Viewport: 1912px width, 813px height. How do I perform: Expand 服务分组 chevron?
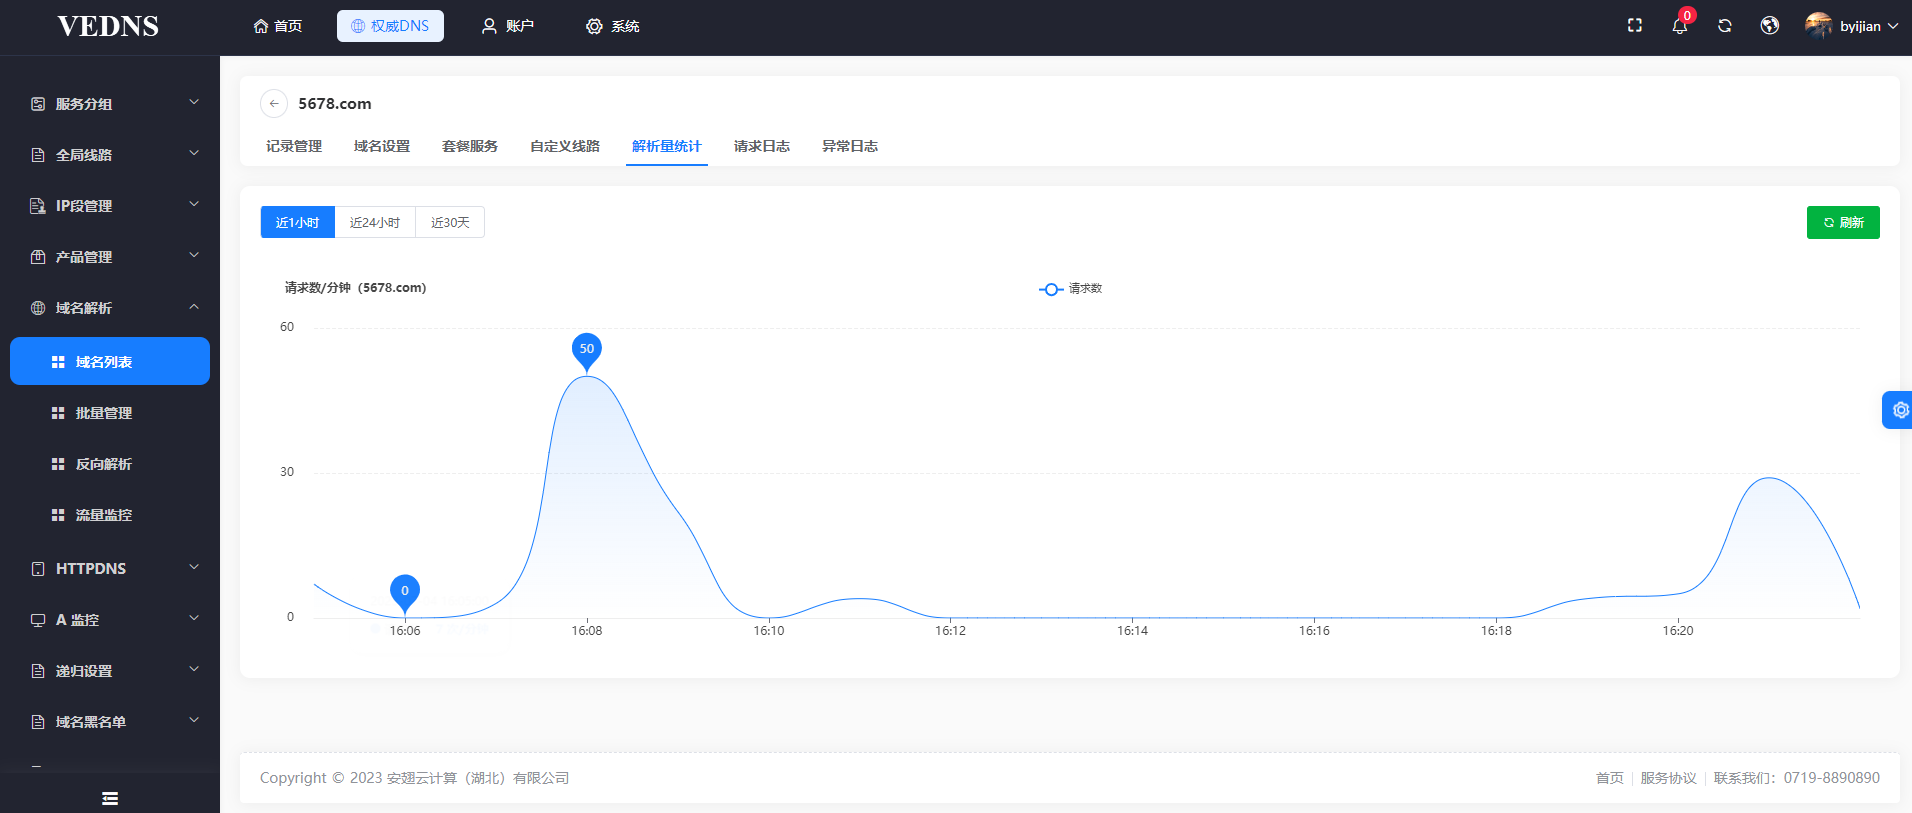[194, 102]
